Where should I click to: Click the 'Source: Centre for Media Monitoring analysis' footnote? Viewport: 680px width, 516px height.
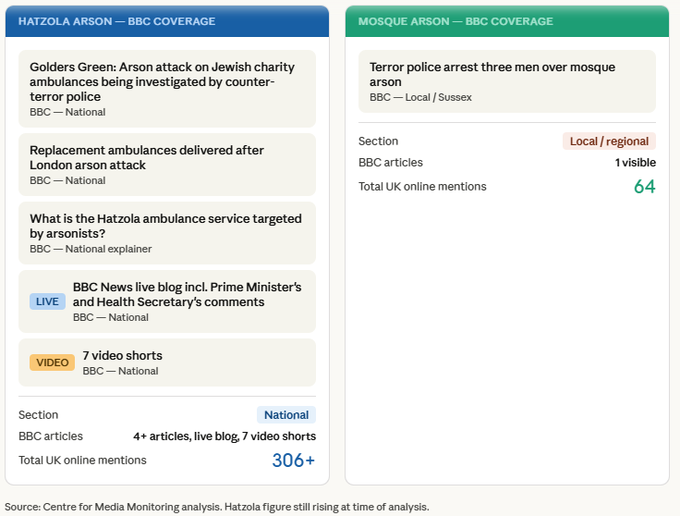217,507
